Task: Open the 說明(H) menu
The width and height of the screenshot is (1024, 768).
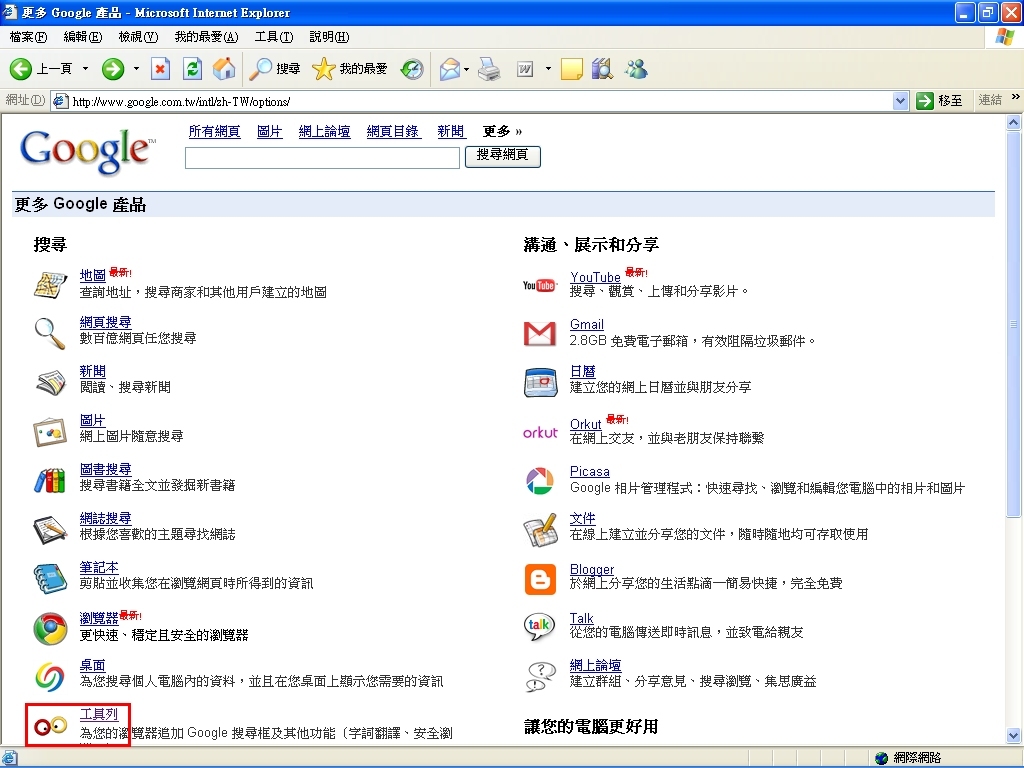Action: [329, 37]
